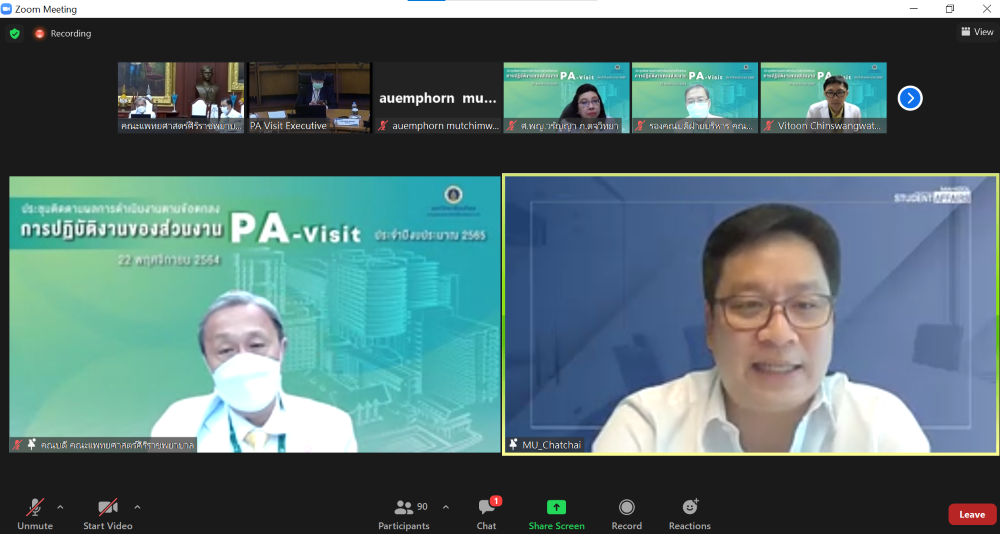Click the Zoom Meeting title bar icon
This screenshot has height=534, width=1000.
(x=6, y=8)
